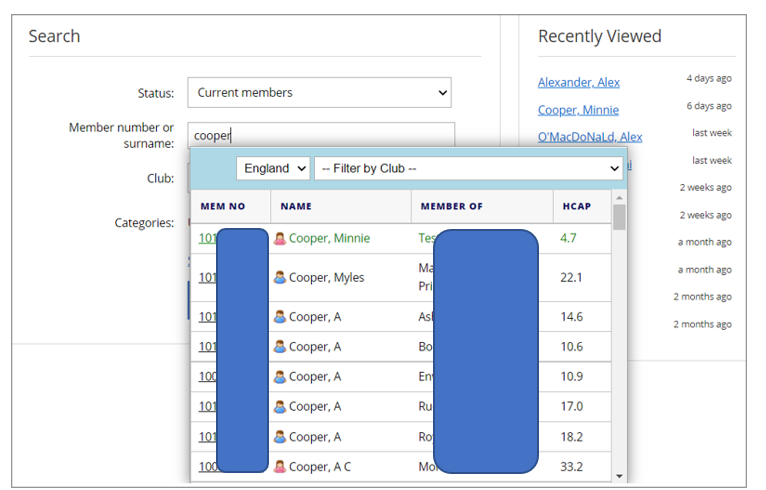The height and width of the screenshot is (490, 766).
Task: Open Cooper, Minnie in Recently Viewed
Action: tap(578, 110)
